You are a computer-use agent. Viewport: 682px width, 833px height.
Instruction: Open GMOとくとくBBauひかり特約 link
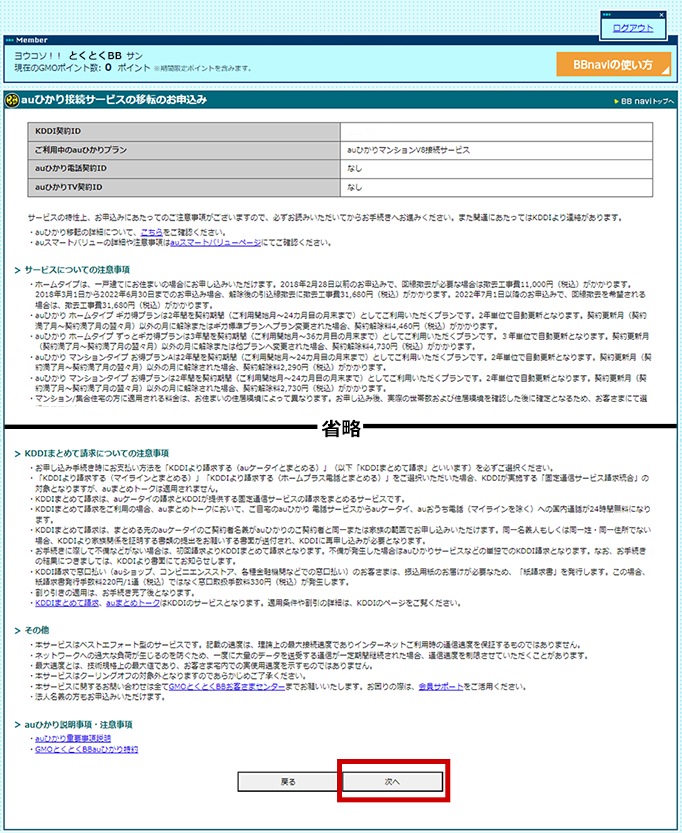pyautogui.click(x=85, y=748)
